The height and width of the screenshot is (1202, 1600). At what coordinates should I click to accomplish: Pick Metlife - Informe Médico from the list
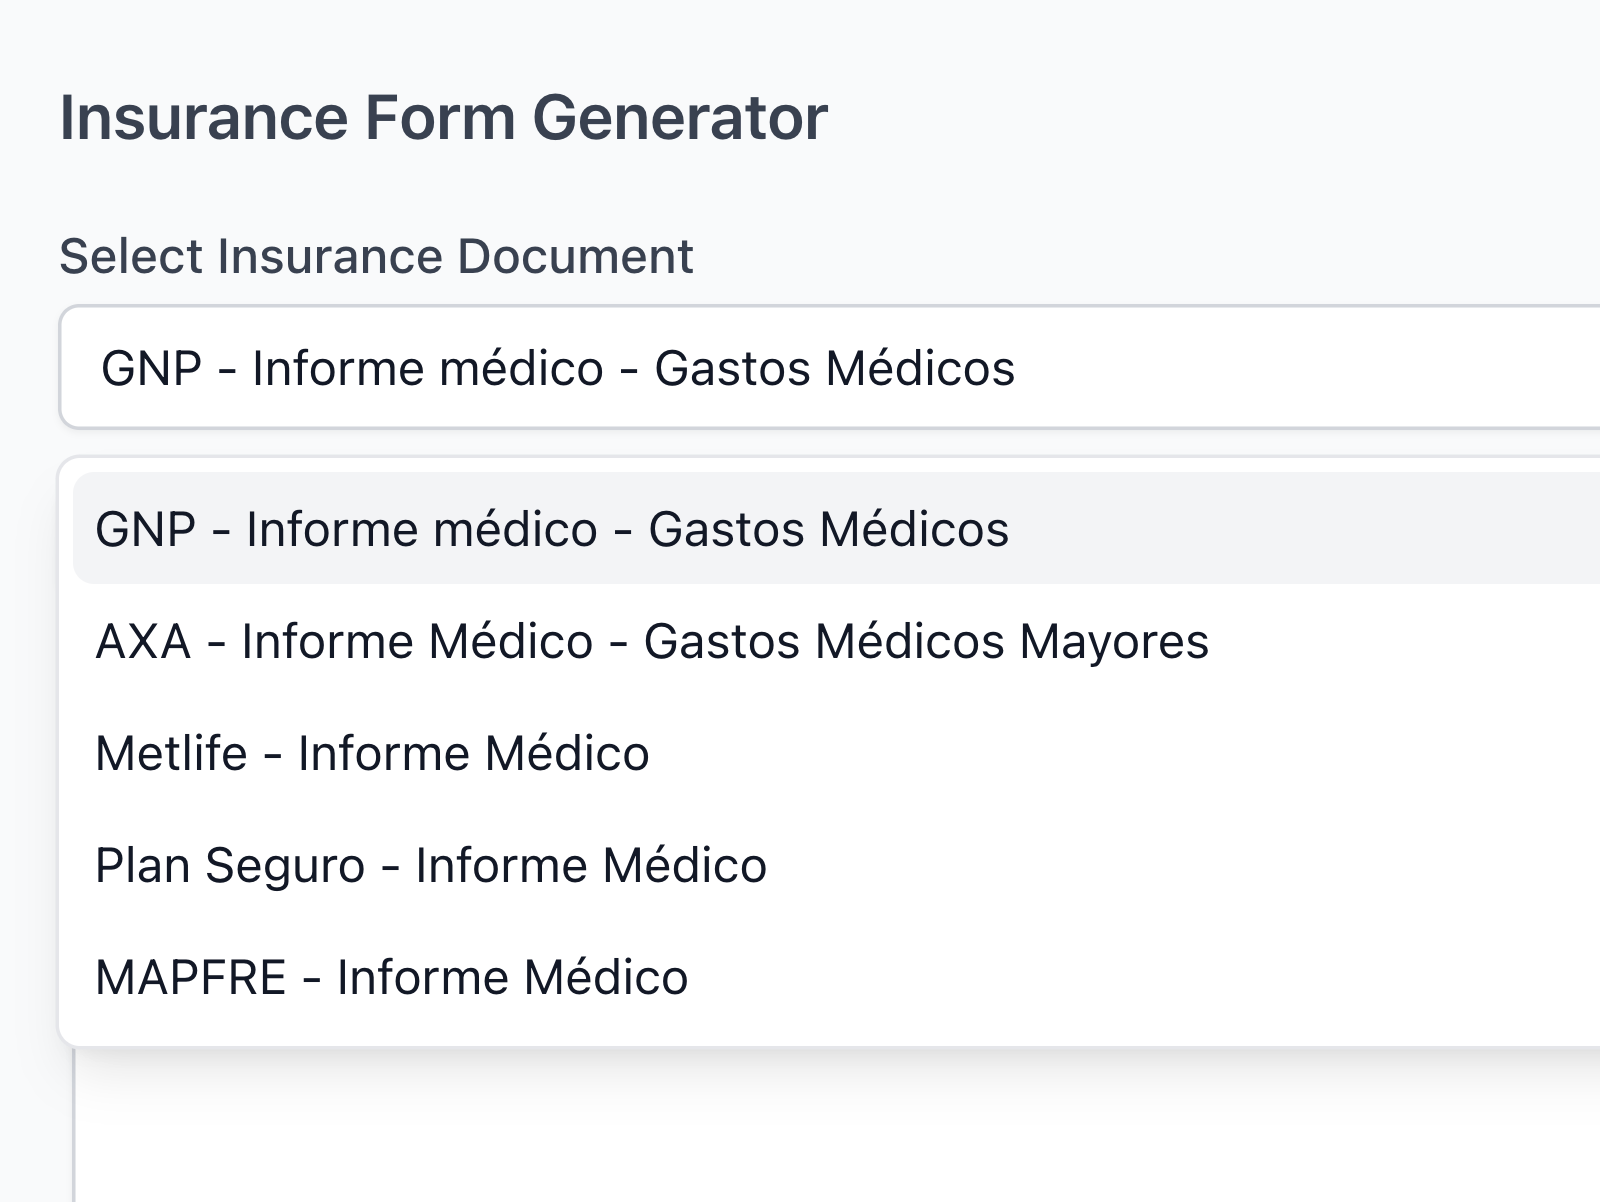(x=370, y=752)
